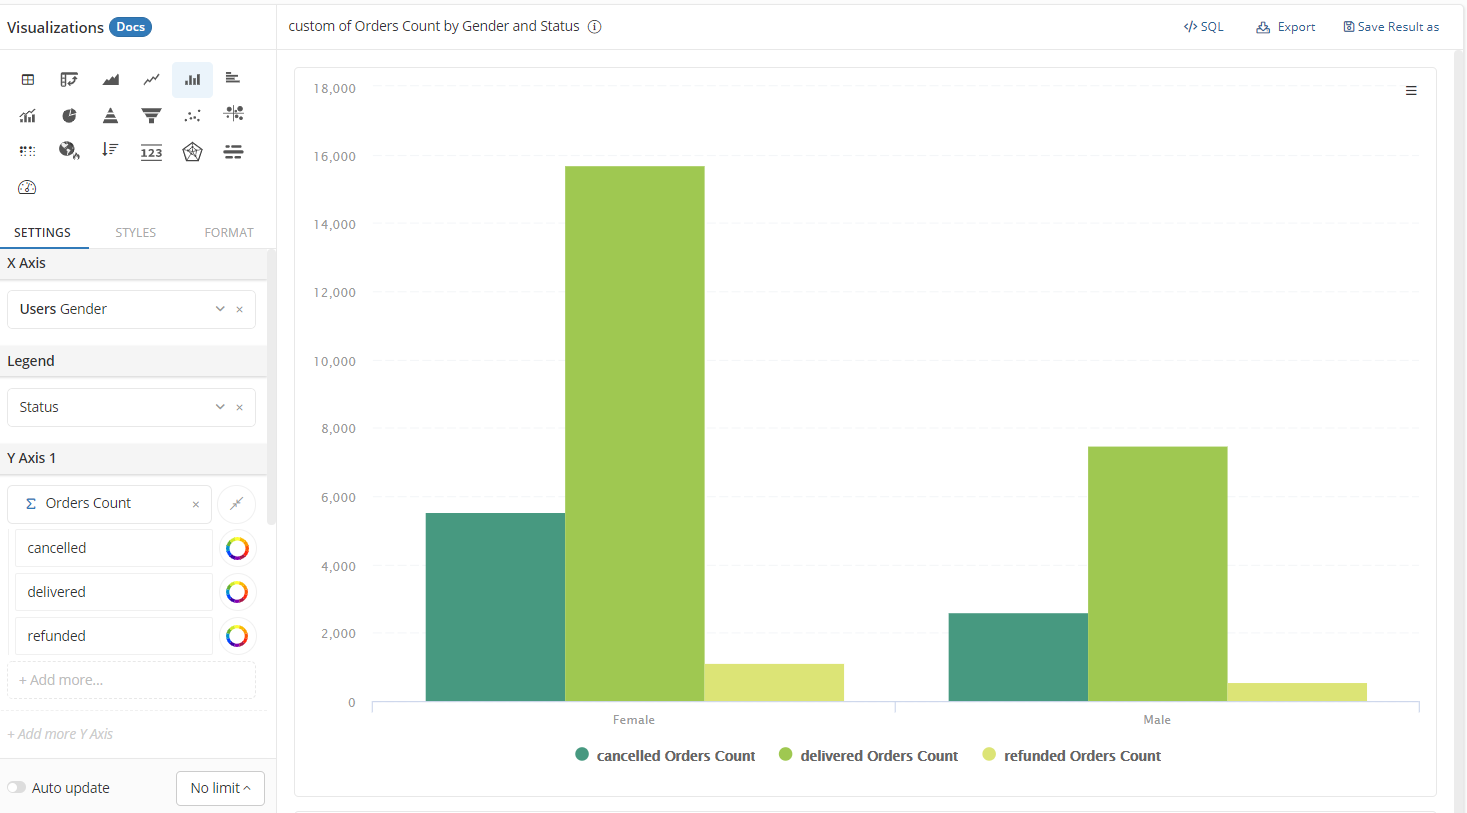Select the area chart visualization
The height and width of the screenshot is (813, 1467).
(x=110, y=79)
